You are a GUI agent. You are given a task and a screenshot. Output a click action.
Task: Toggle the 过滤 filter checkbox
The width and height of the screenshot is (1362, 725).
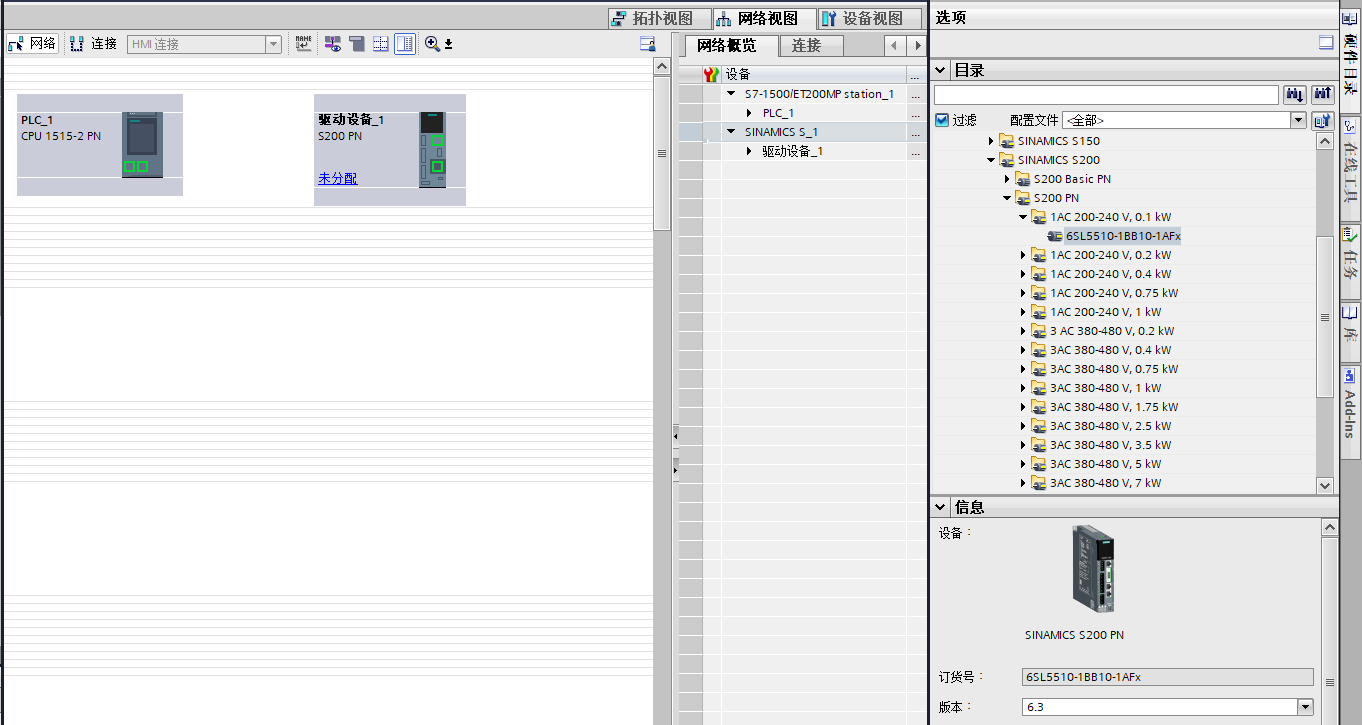(x=941, y=120)
